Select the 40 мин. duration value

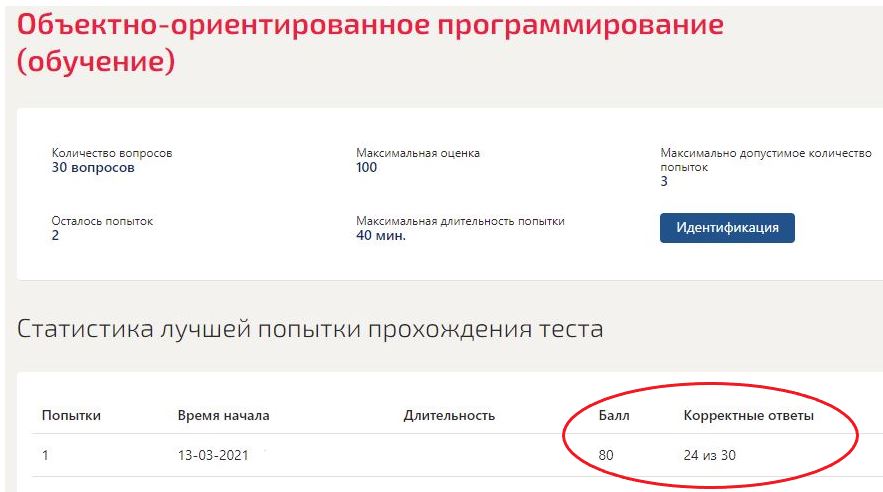click(x=381, y=236)
